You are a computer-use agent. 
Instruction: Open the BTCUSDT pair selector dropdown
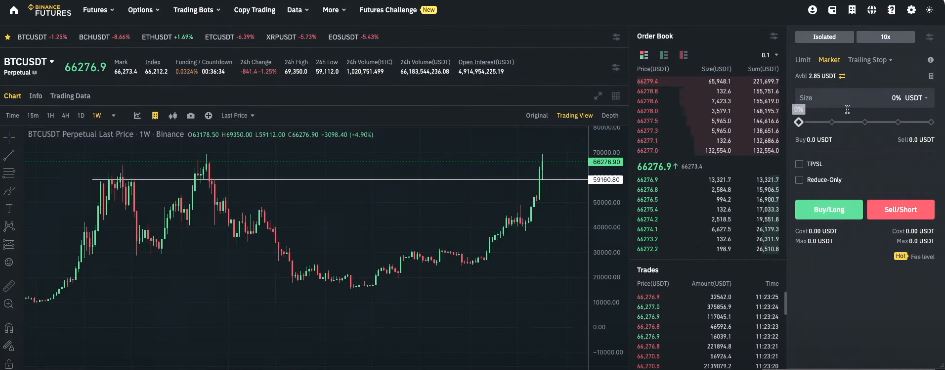[29, 61]
